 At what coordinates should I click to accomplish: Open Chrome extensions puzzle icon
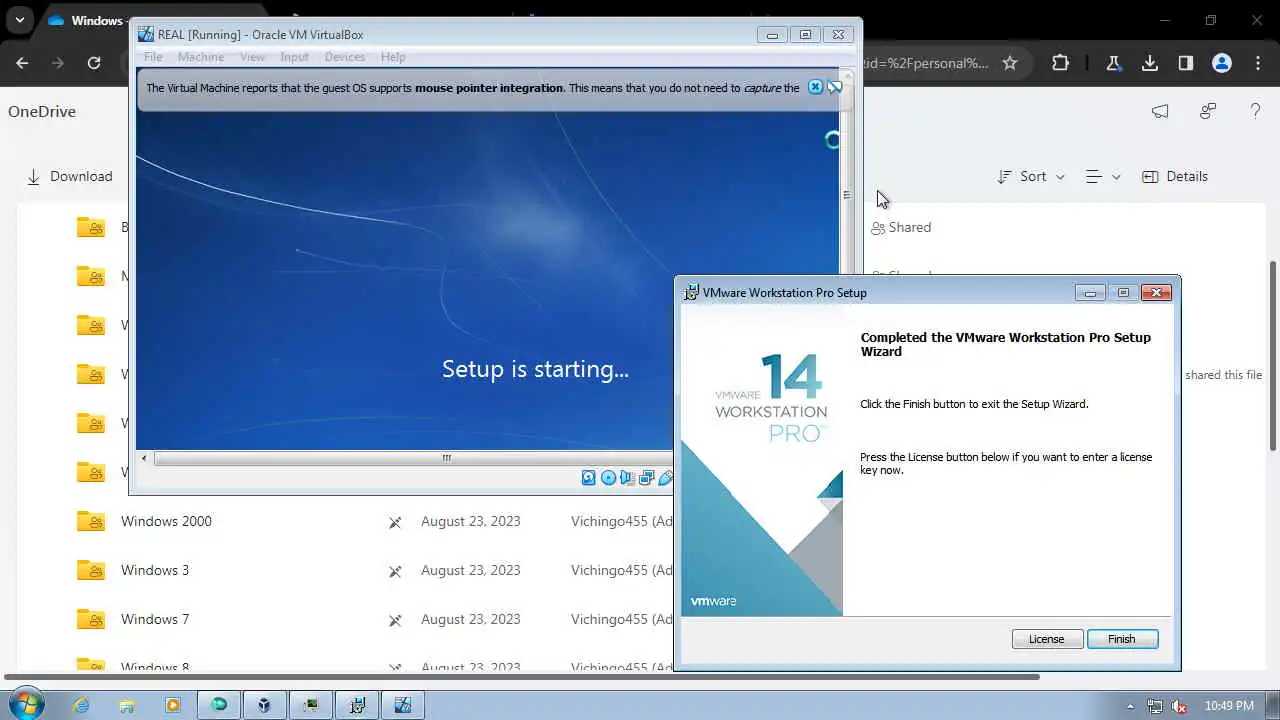coord(1060,63)
